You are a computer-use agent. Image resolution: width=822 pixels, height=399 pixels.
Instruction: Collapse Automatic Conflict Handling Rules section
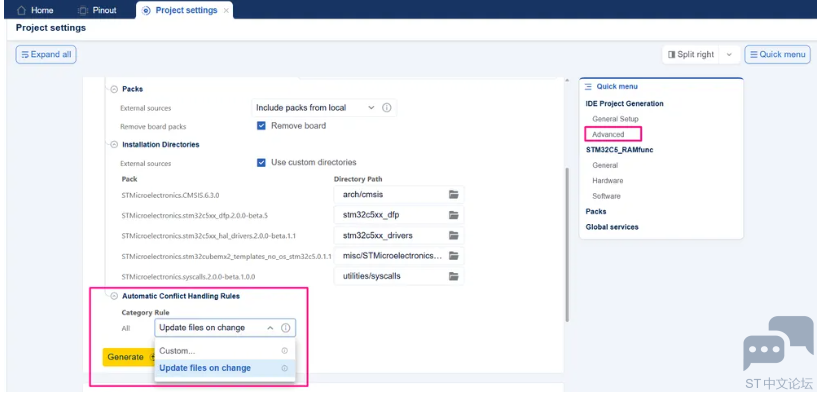tap(114, 296)
